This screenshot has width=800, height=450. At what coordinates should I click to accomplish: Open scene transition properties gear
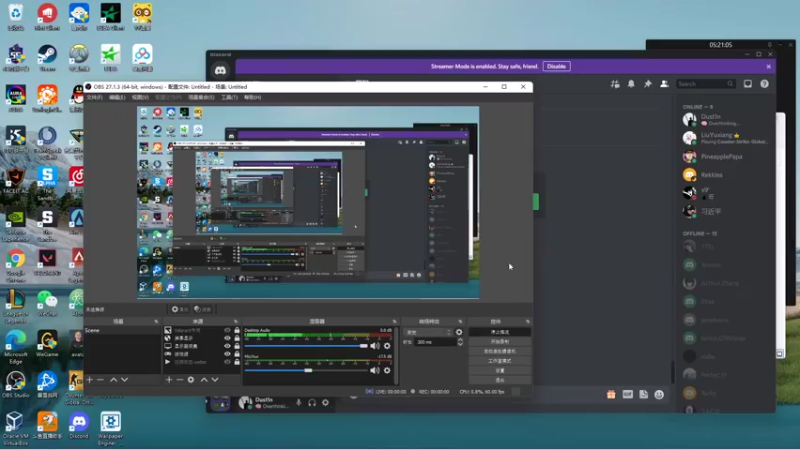(459, 332)
